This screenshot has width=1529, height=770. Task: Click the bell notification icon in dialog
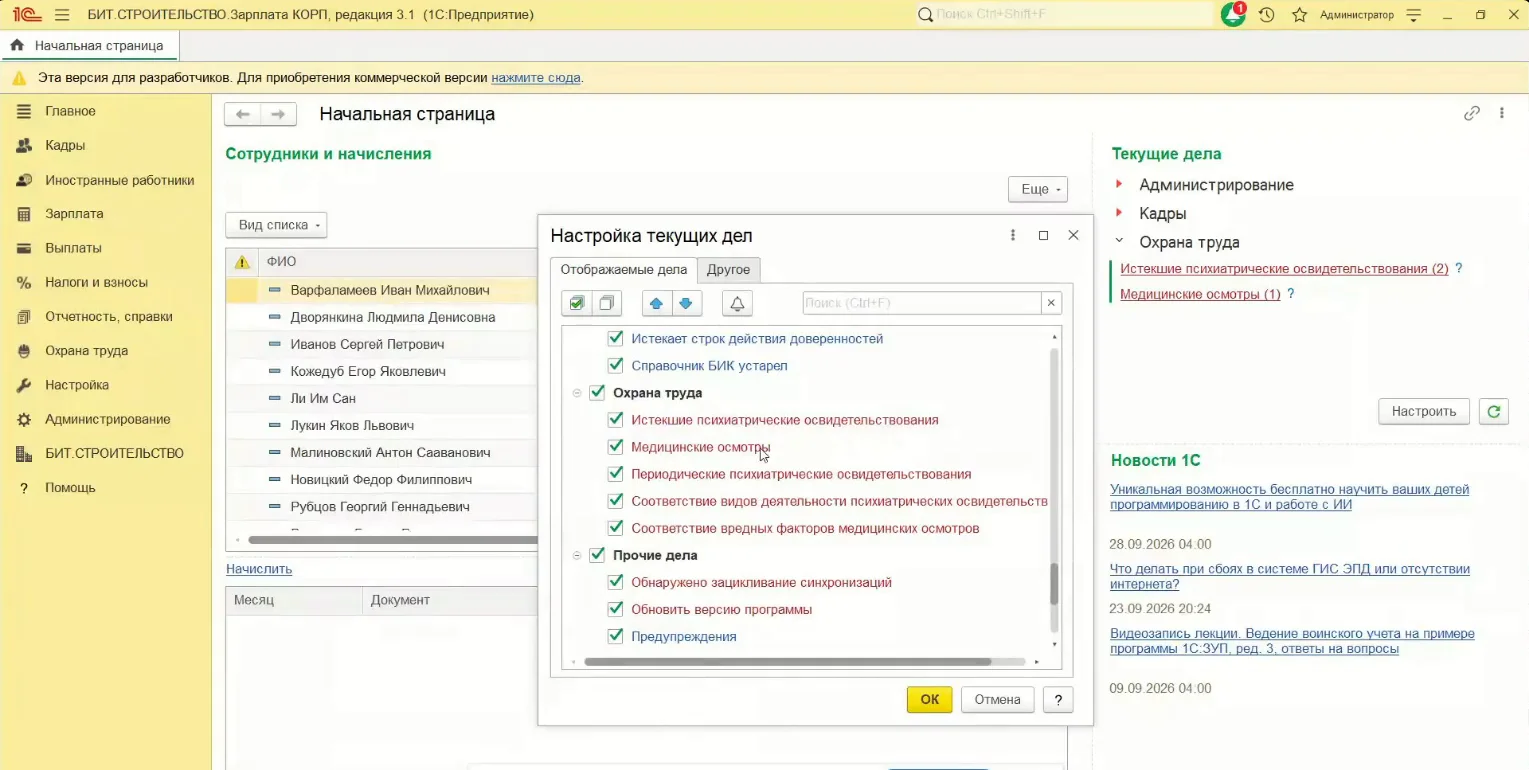coord(737,303)
